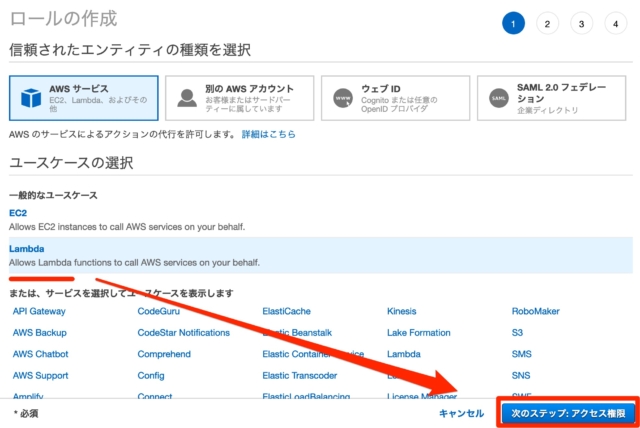640x428 pixels.
Task: Go to step 3 in wizard
Action: coord(581,24)
